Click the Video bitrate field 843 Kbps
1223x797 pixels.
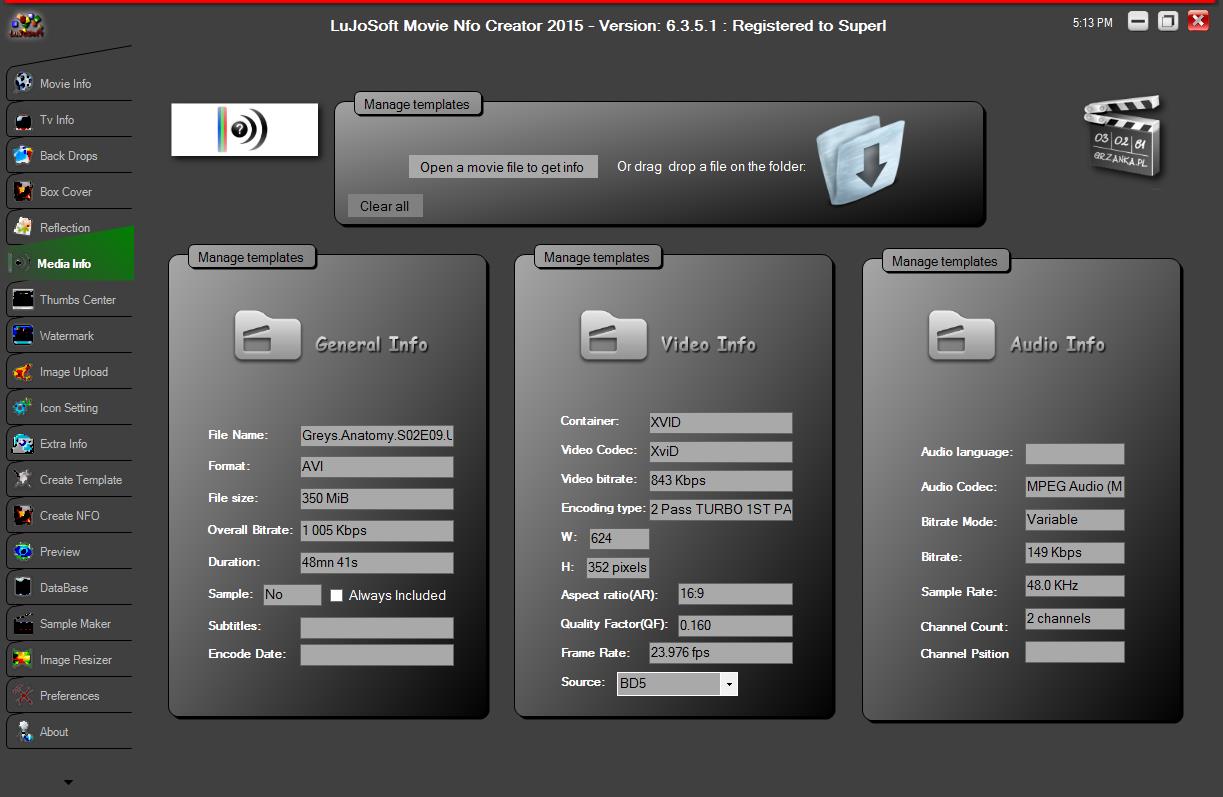pos(721,480)
